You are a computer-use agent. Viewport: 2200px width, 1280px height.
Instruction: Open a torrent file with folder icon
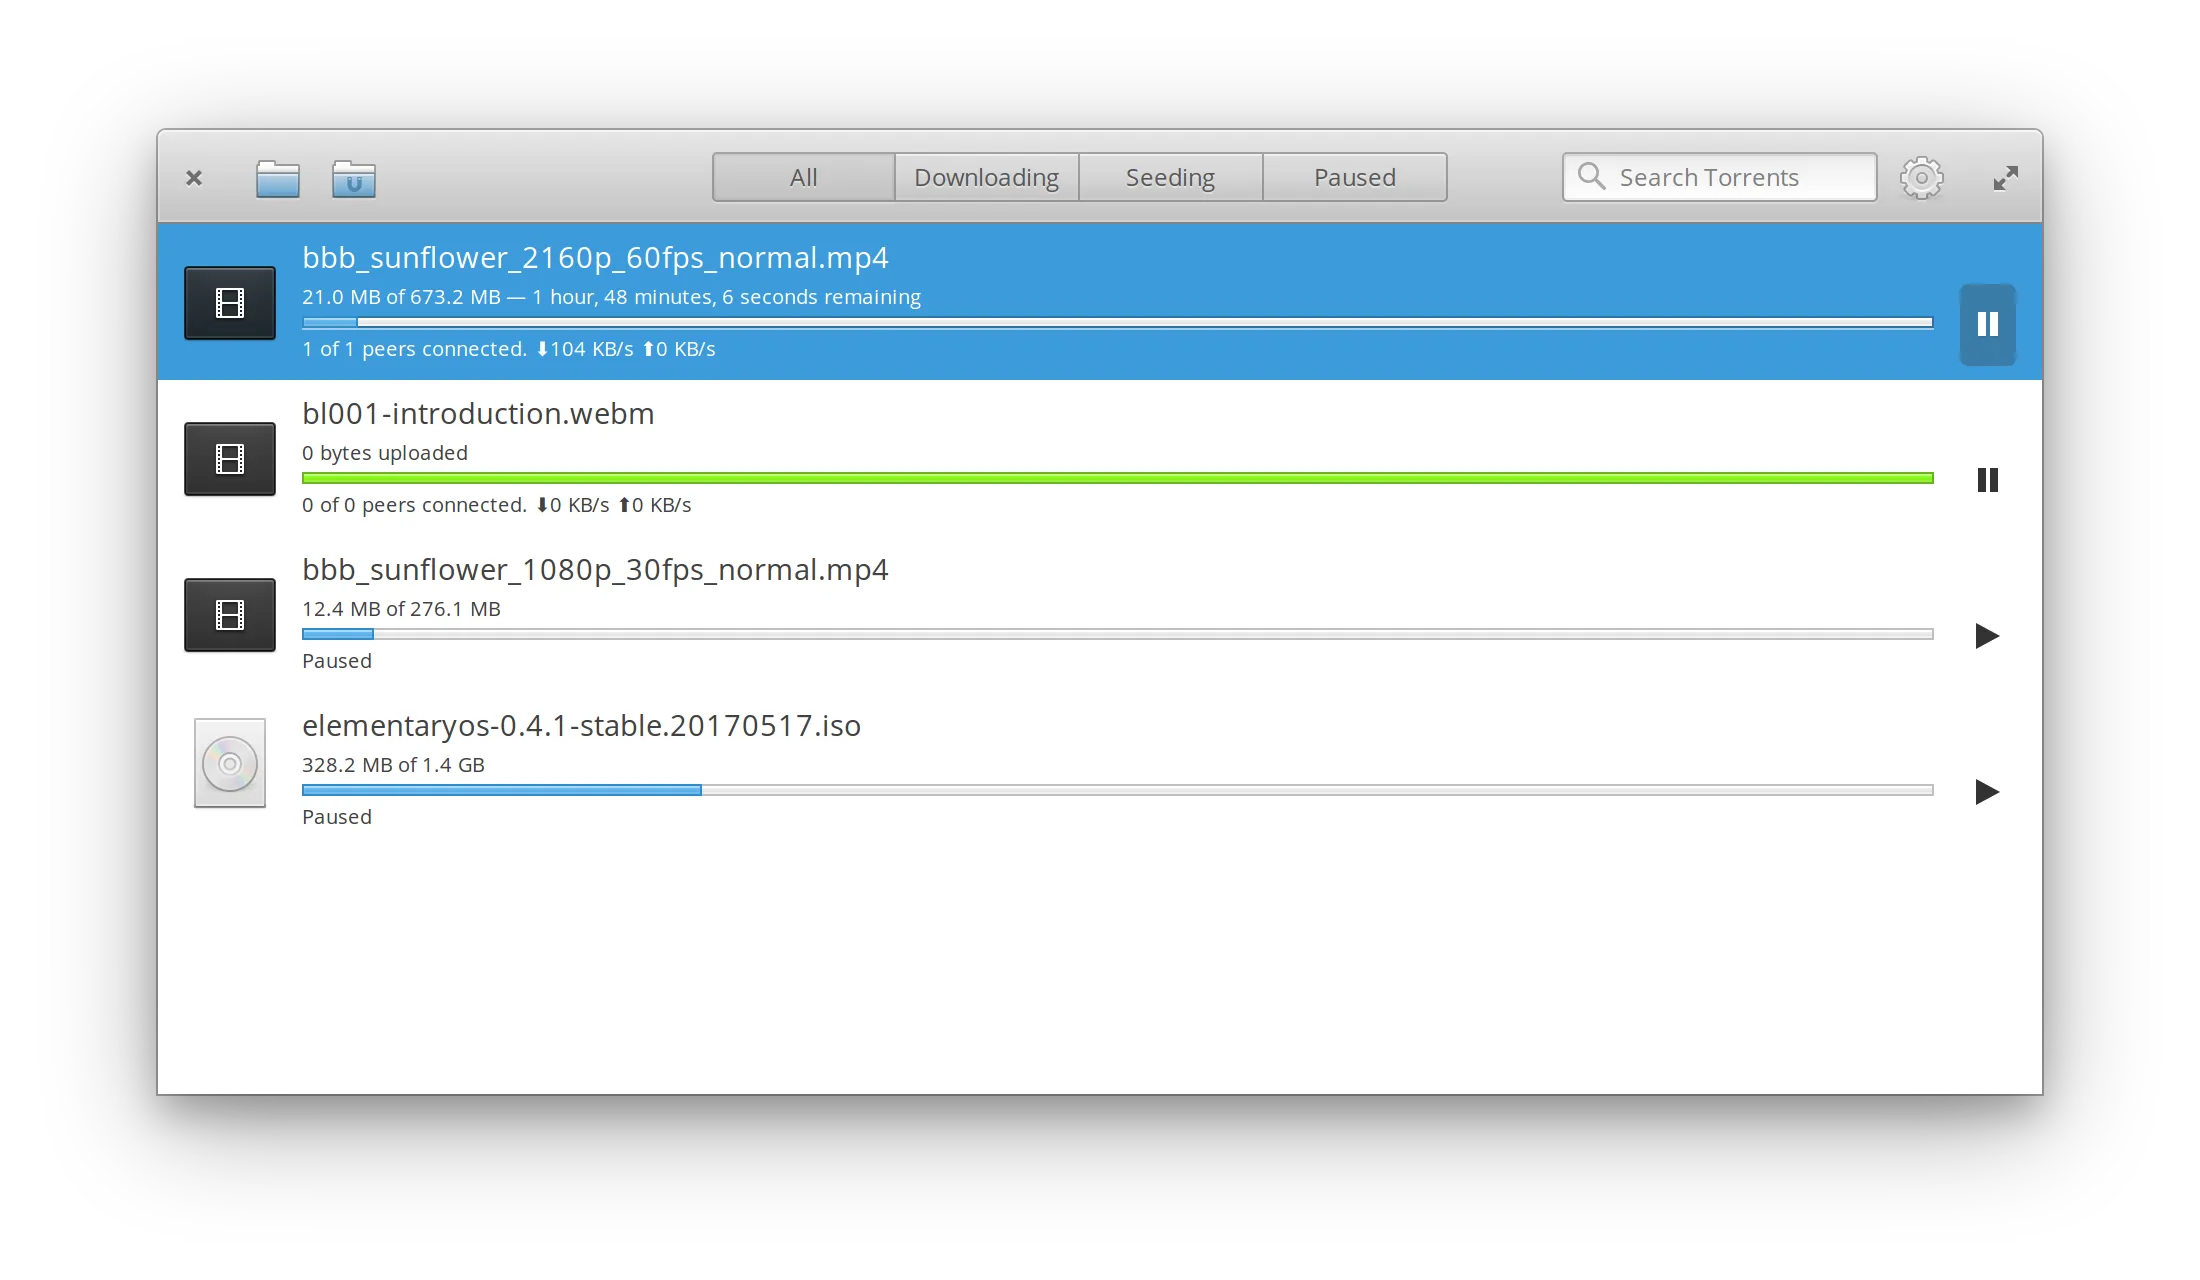point(277,179)
